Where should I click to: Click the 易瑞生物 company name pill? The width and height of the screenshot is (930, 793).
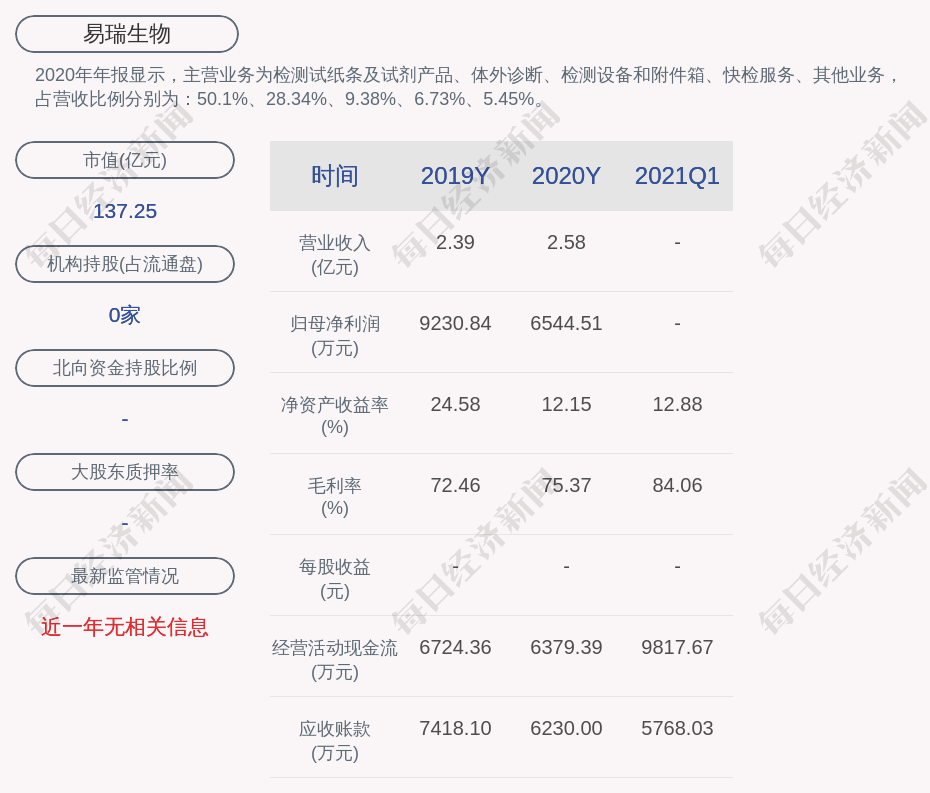tap(126, 34)
